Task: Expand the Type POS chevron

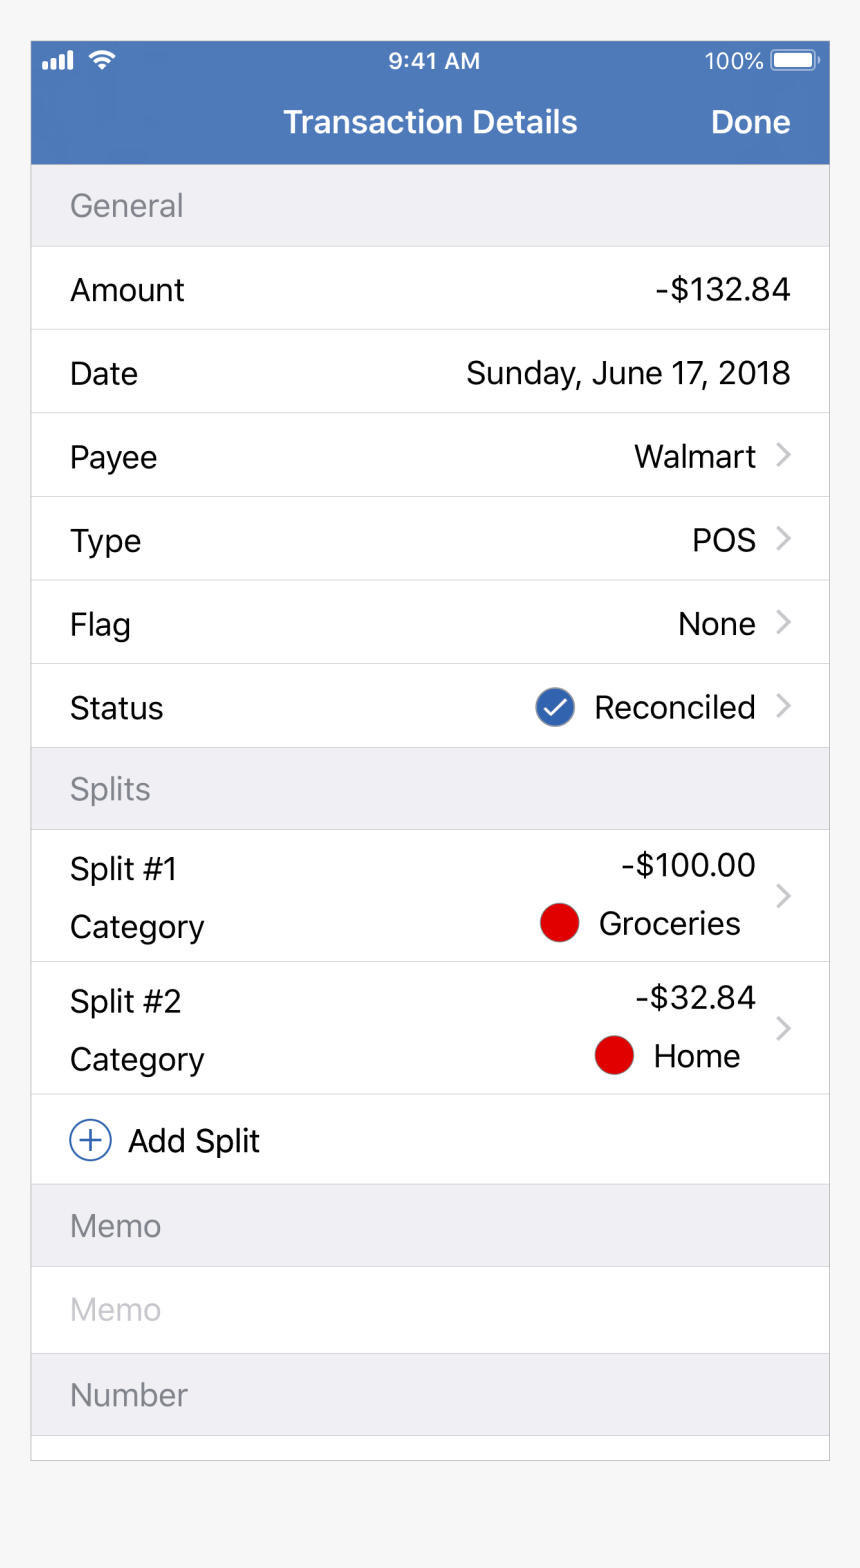Action: point(784,540)
